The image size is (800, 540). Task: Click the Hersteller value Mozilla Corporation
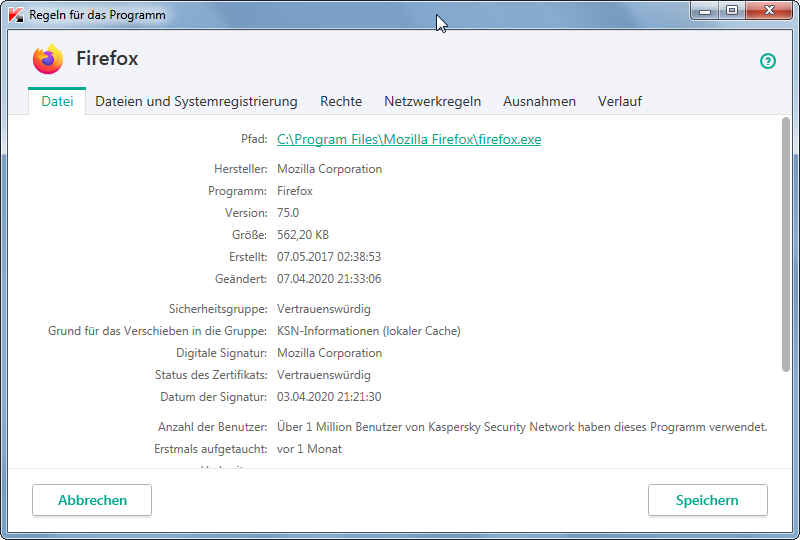[329, 169]
